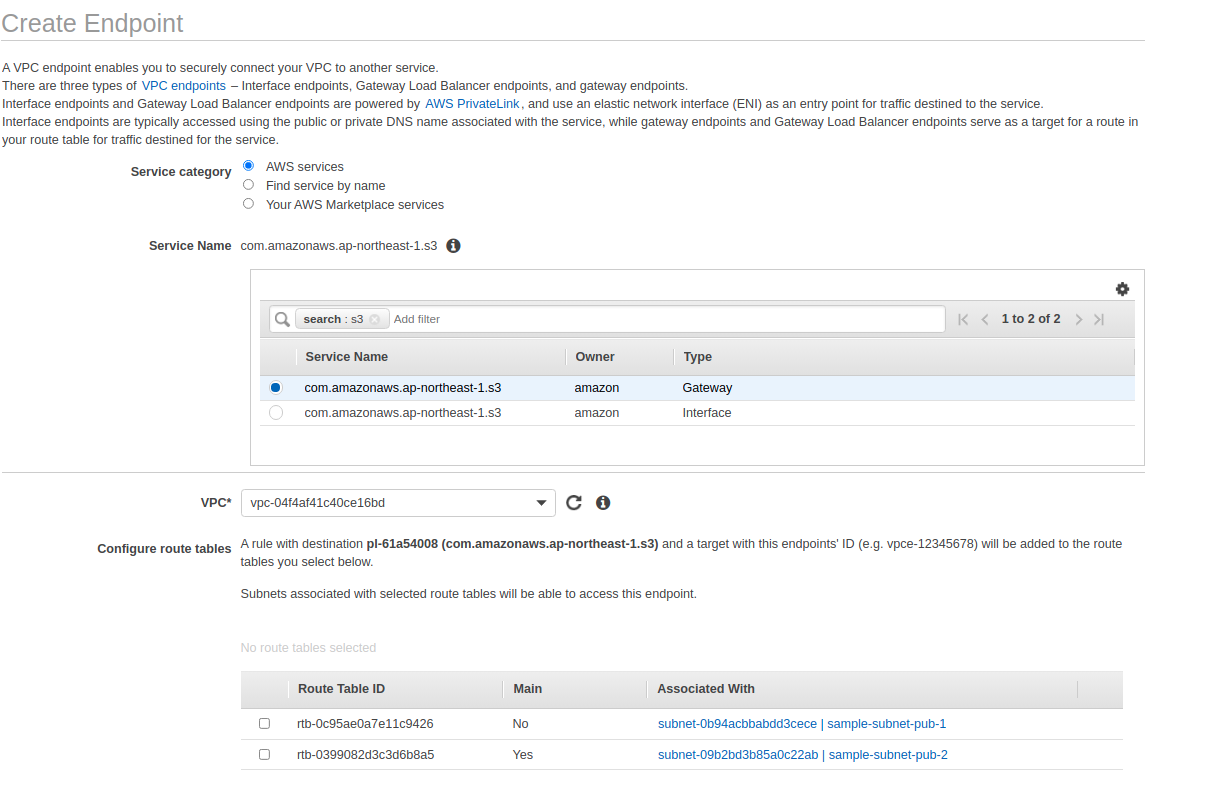1217x798 pixels.
Task: Check route table rtb-0399082d3c3d6b8a5
Action: point(264,755)
